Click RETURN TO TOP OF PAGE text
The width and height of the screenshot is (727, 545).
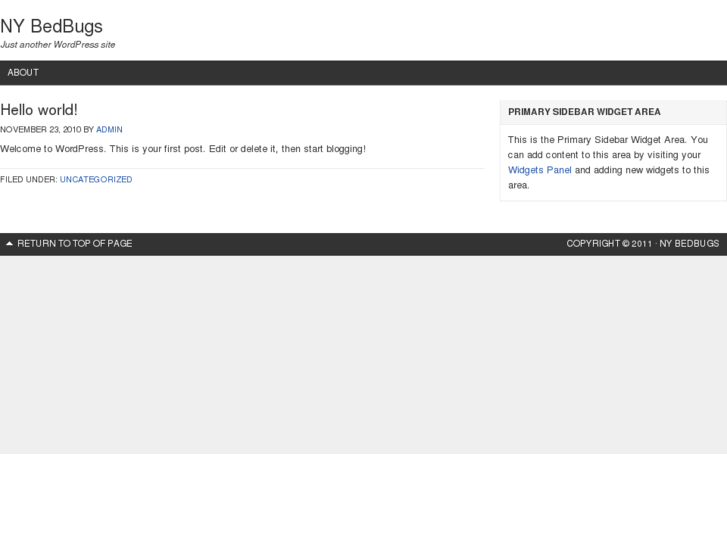click(x=75, y=244)
